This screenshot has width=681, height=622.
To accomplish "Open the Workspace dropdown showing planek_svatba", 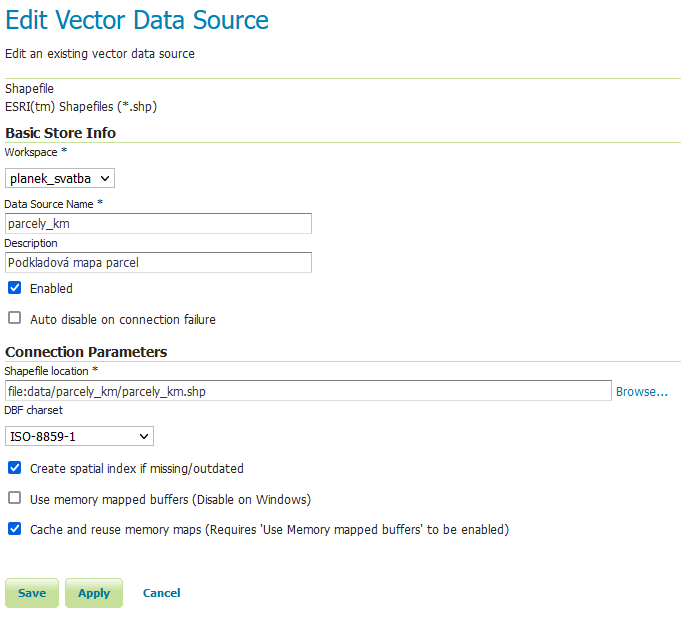I will click(x=60, y=178).
